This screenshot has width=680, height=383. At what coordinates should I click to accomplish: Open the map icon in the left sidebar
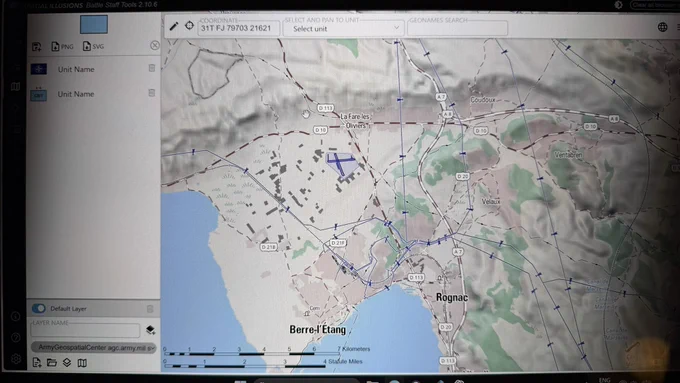tap(16, 87)
